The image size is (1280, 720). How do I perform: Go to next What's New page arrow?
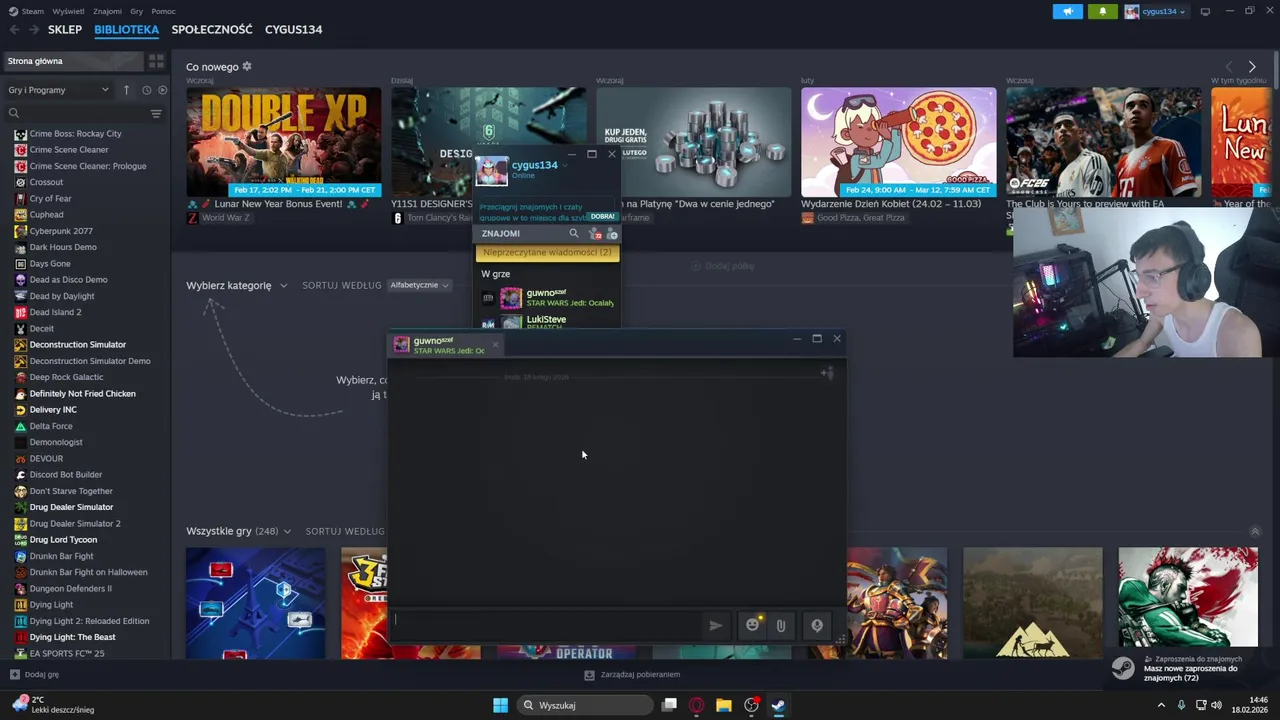[x=1251, y=67]
